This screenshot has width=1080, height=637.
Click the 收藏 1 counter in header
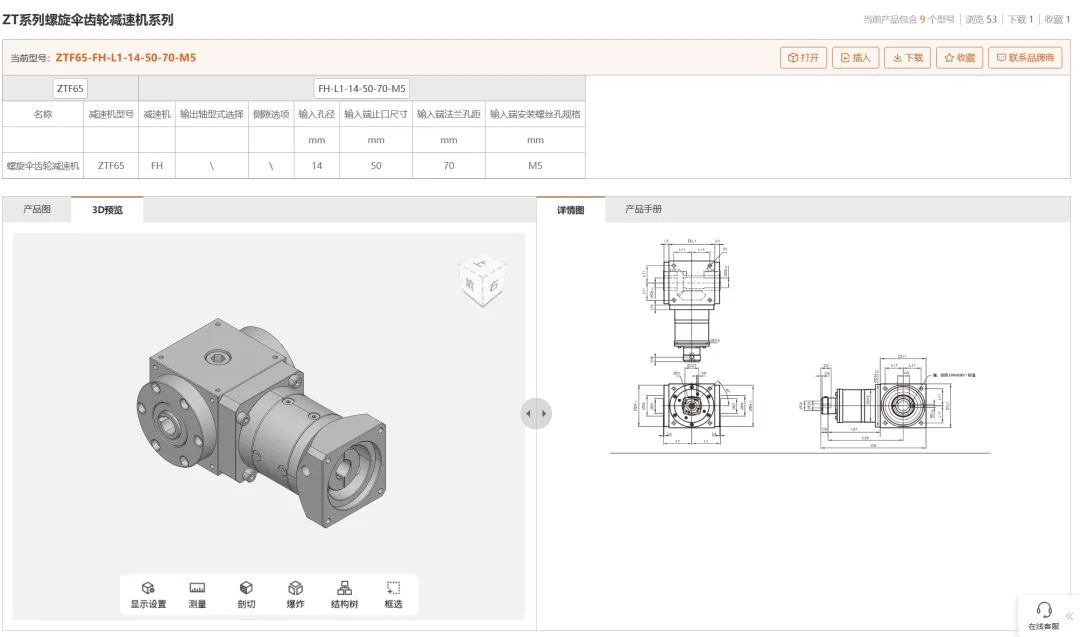point(1057,19)
